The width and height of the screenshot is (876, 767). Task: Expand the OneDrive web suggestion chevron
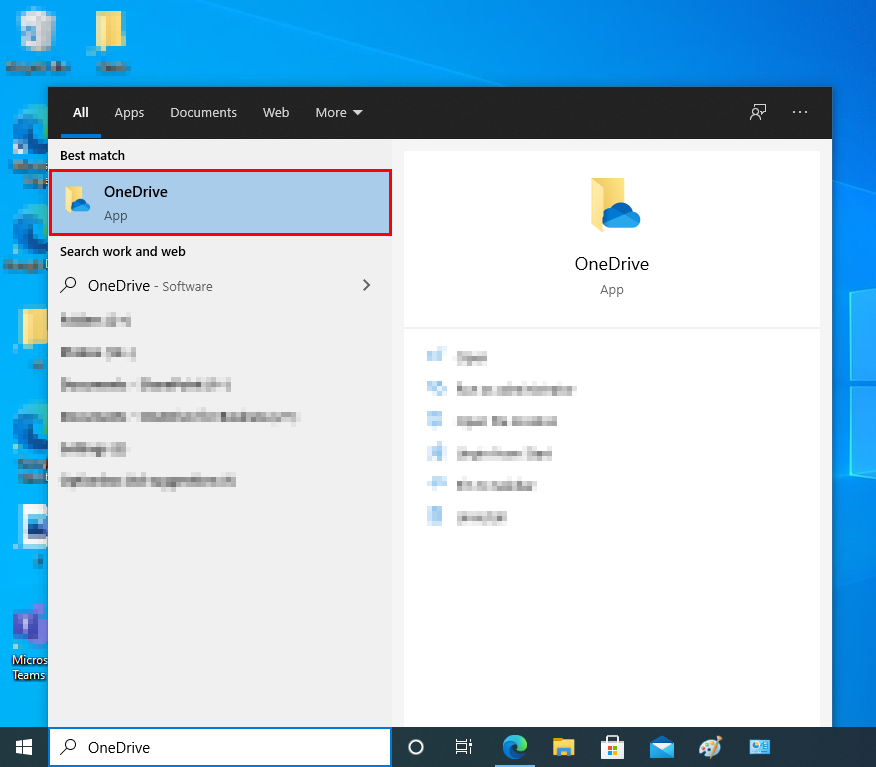366,285
